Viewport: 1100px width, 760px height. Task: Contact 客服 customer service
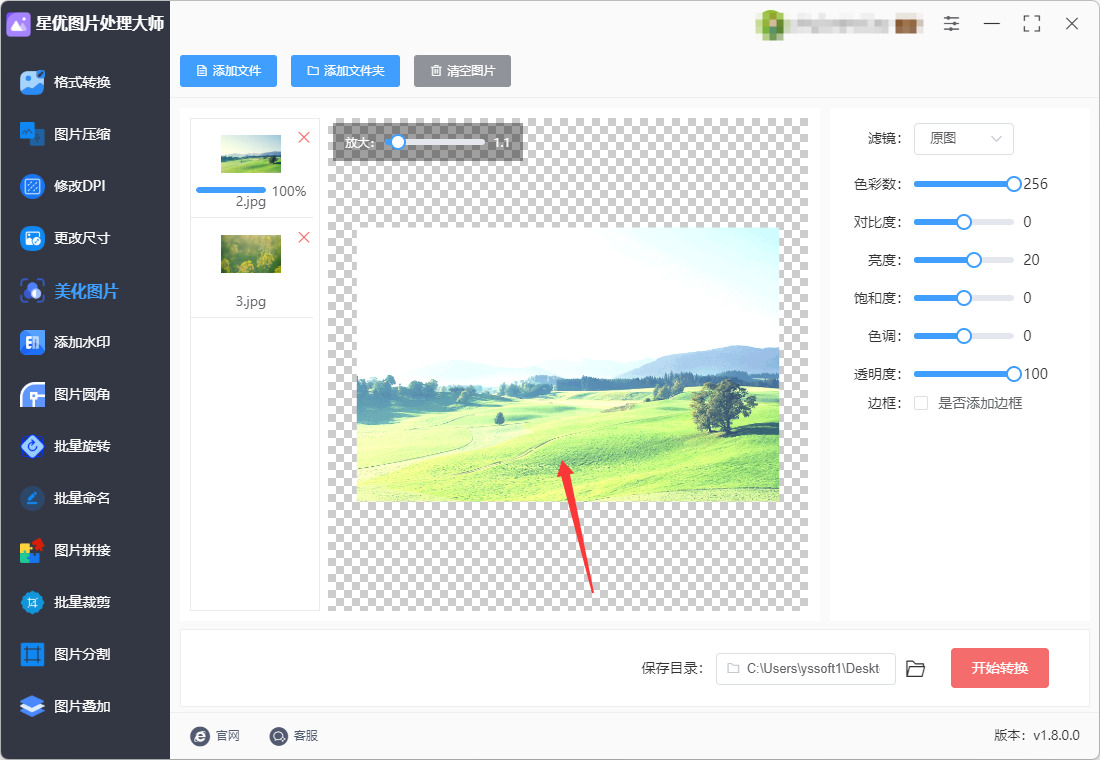[x=294, y=735]
